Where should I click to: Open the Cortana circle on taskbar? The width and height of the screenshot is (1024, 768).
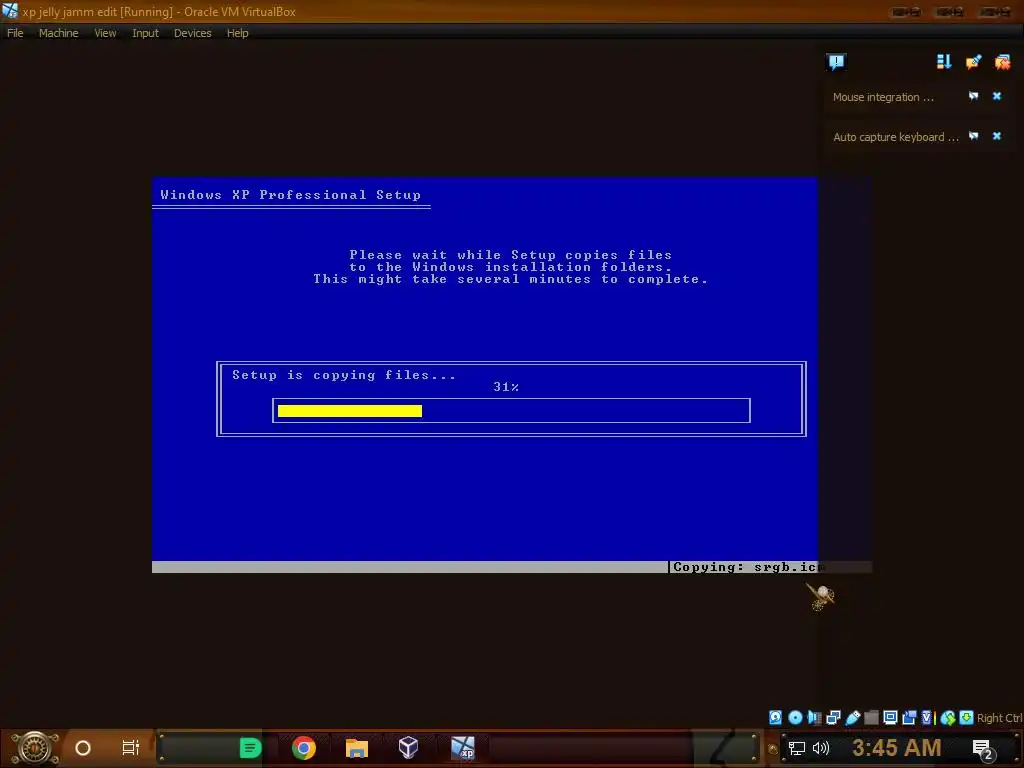coord(83,748)
